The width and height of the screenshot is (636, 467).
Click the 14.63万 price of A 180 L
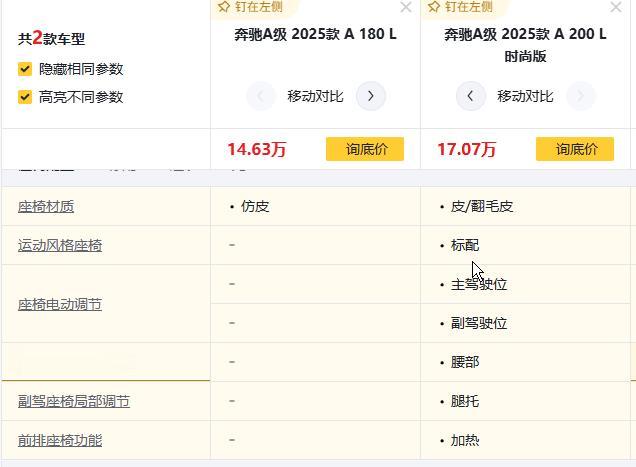coord(256,149)
